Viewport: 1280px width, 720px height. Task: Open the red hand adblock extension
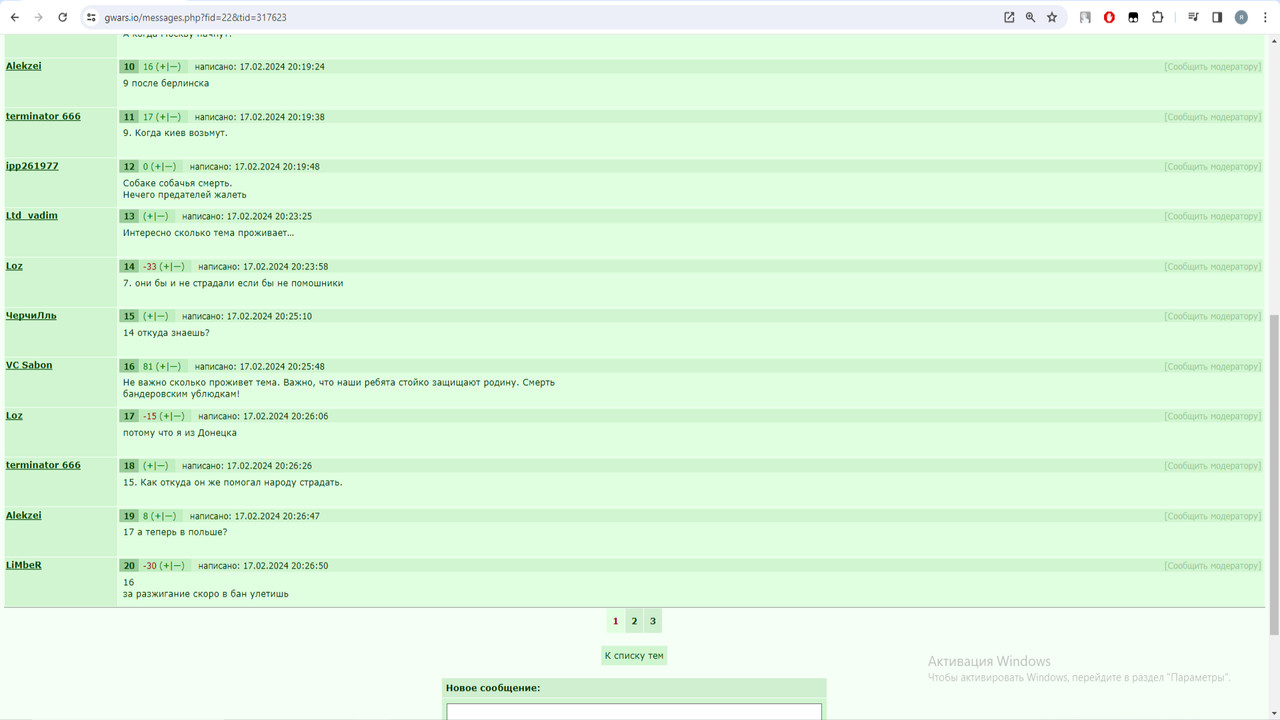coord(1109,17)
